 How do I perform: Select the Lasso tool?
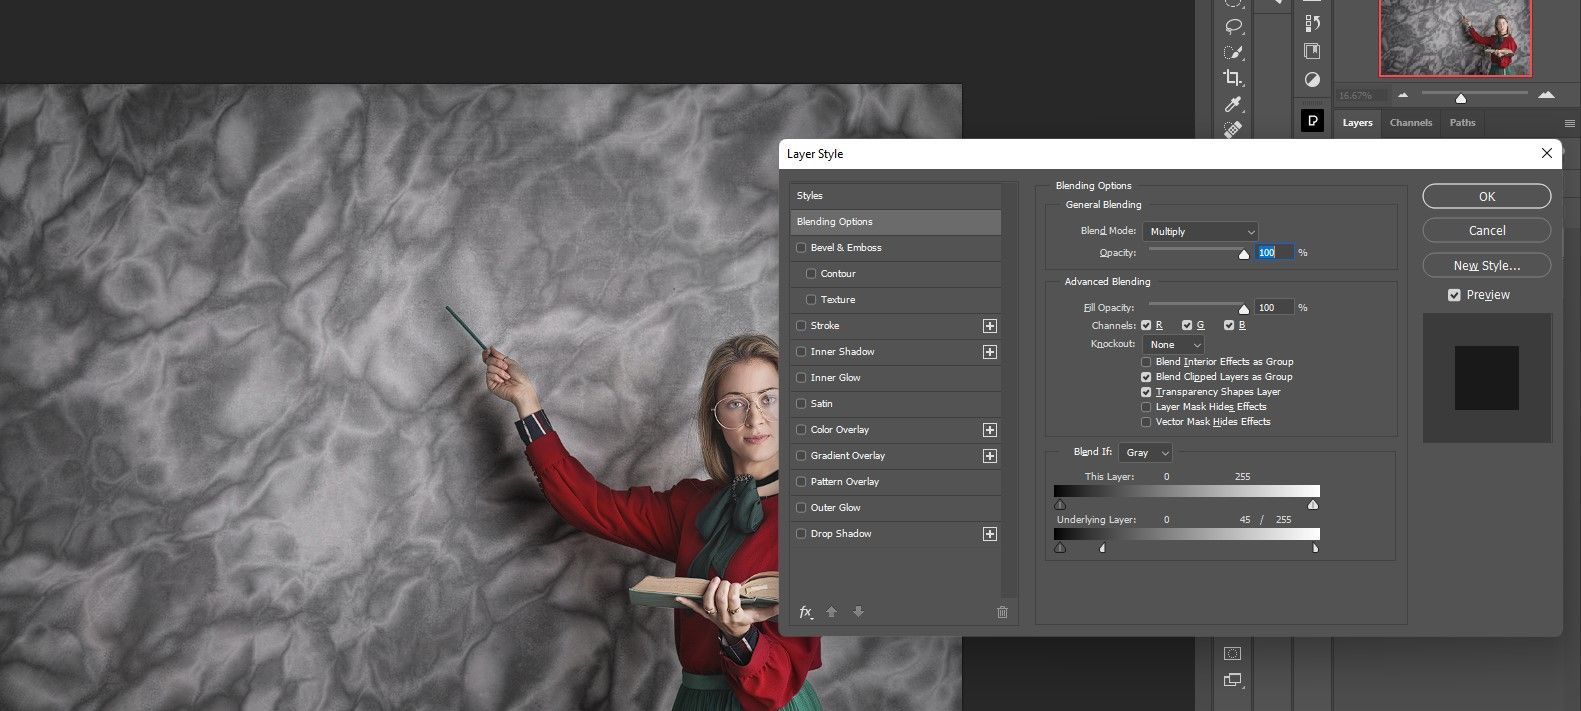click(1233, 27)
